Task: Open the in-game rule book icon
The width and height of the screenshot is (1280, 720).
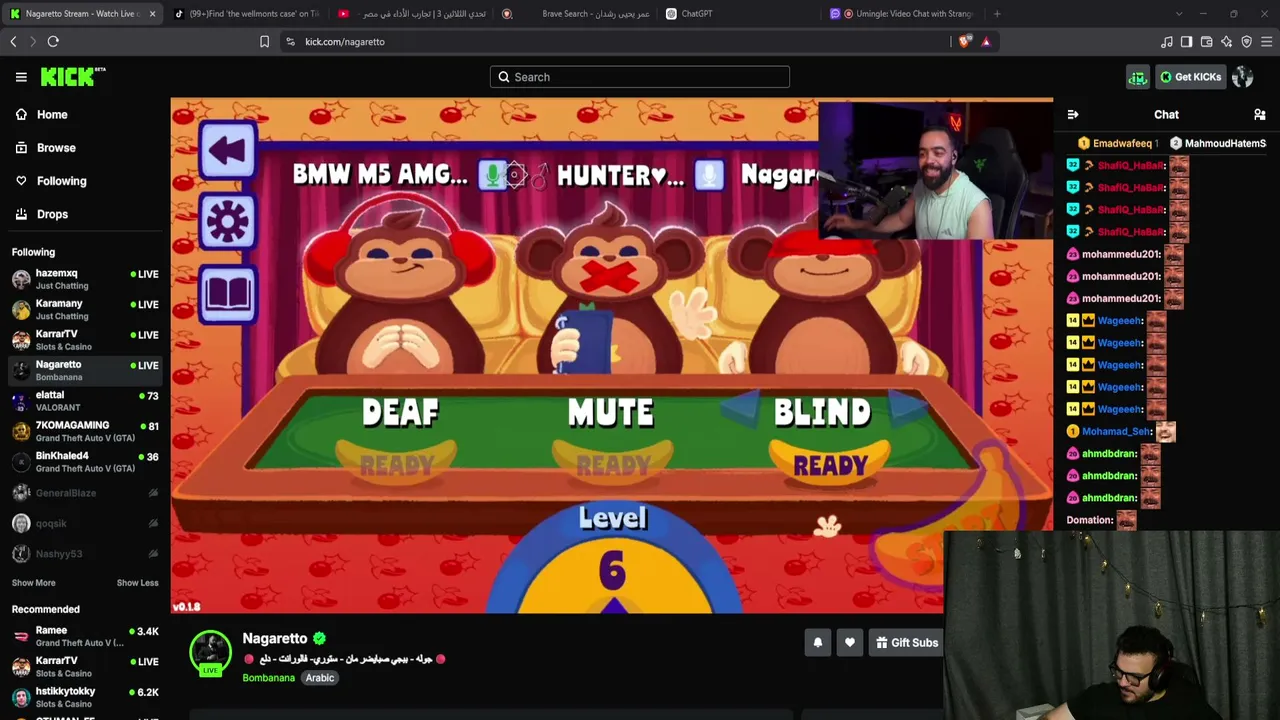Action: pyautogui.click(x=228, y=293)
